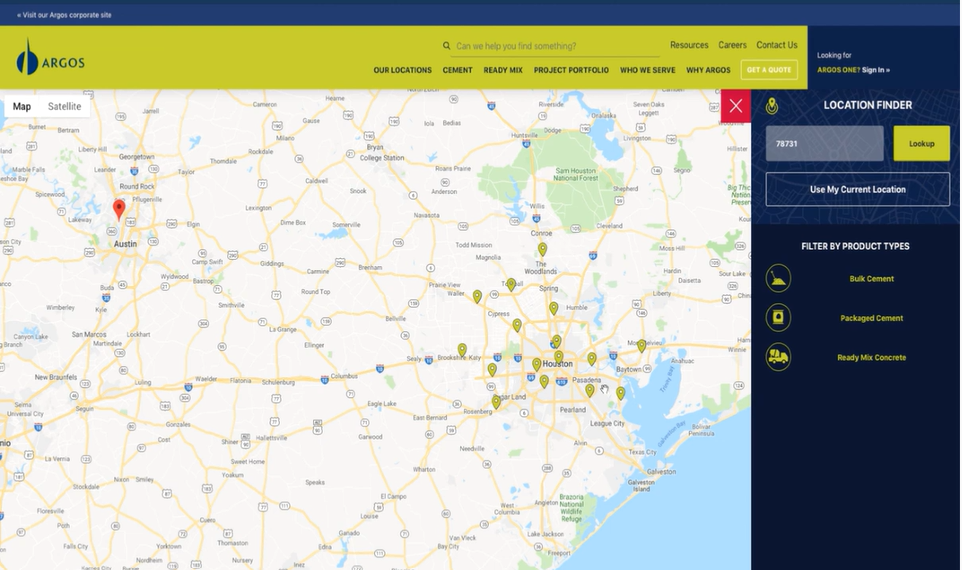Click the Location Finder pin icon
This screenshot has height=570, width=962.
pos(772,106)
